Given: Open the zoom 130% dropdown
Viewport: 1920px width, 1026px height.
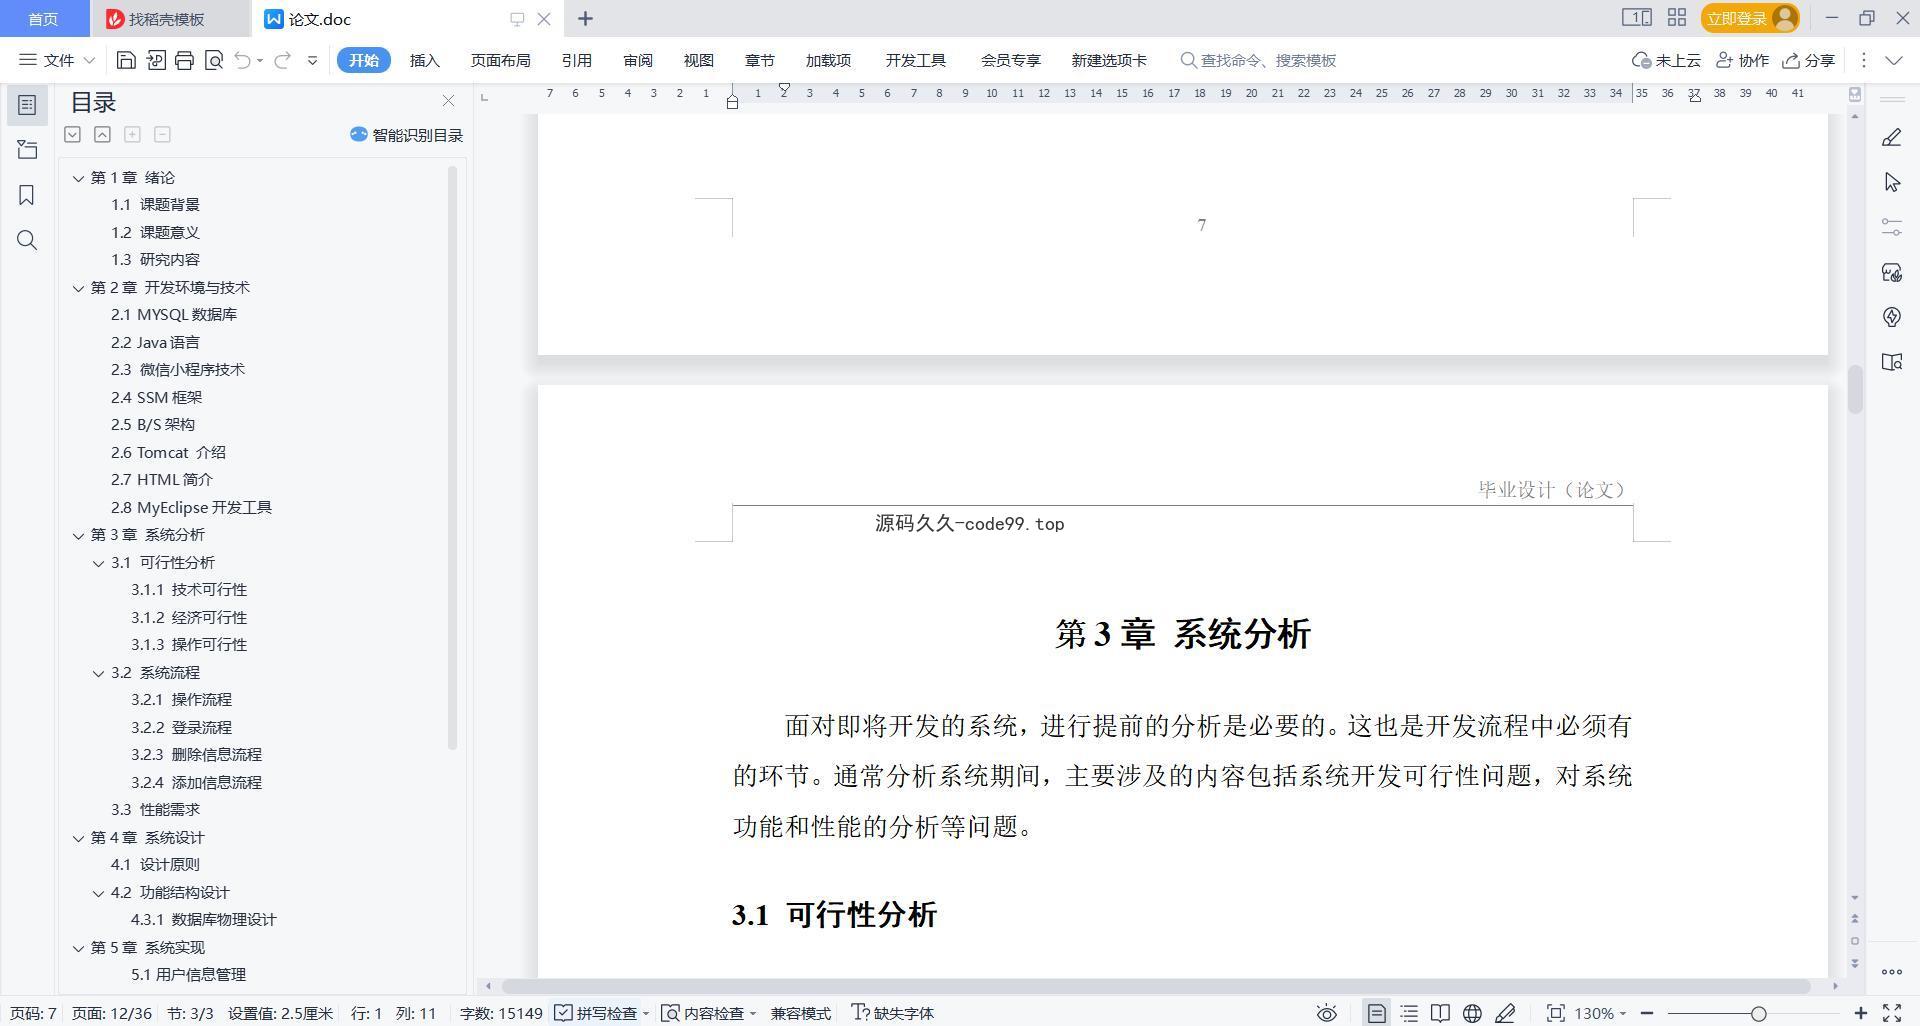Looking at the screenshot, I should [x=1600, y=1013].
